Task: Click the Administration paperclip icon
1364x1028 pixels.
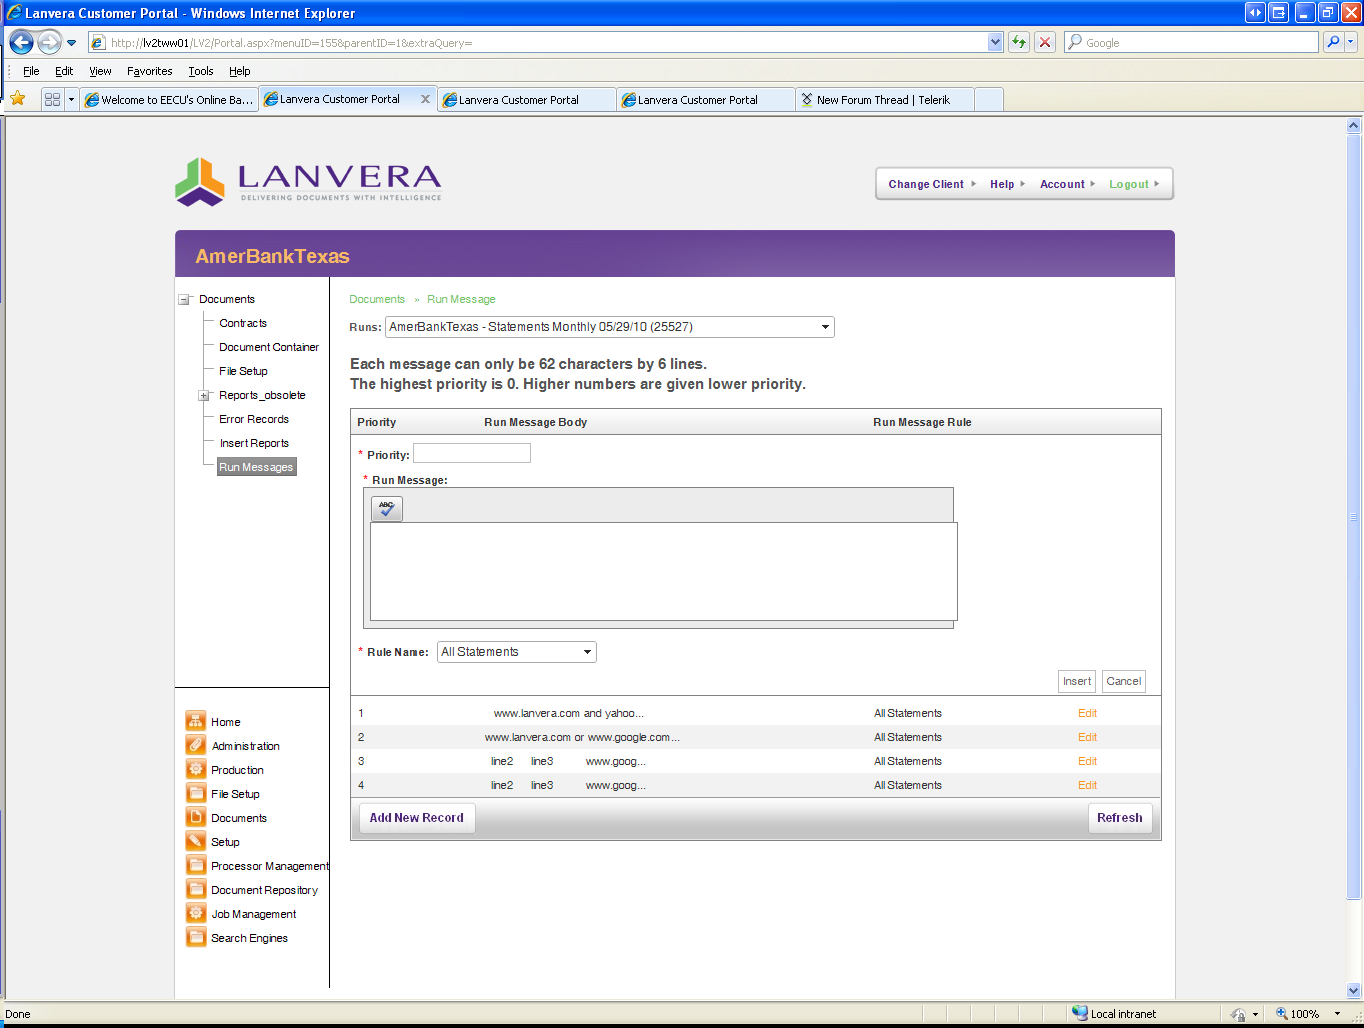Action: 196,745
